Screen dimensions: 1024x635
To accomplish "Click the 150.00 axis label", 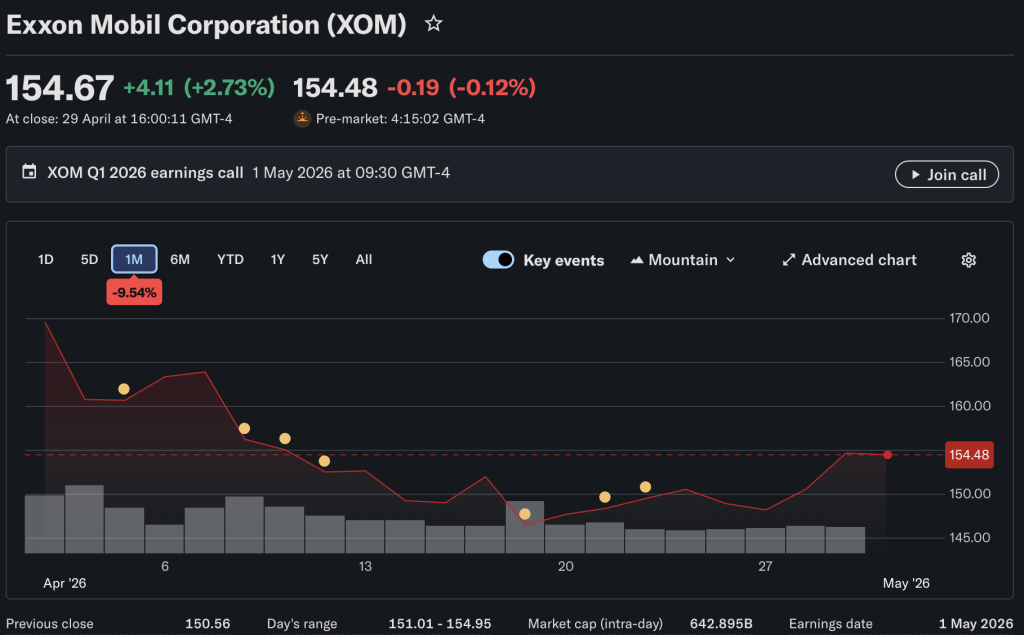I will click(969, 494).
